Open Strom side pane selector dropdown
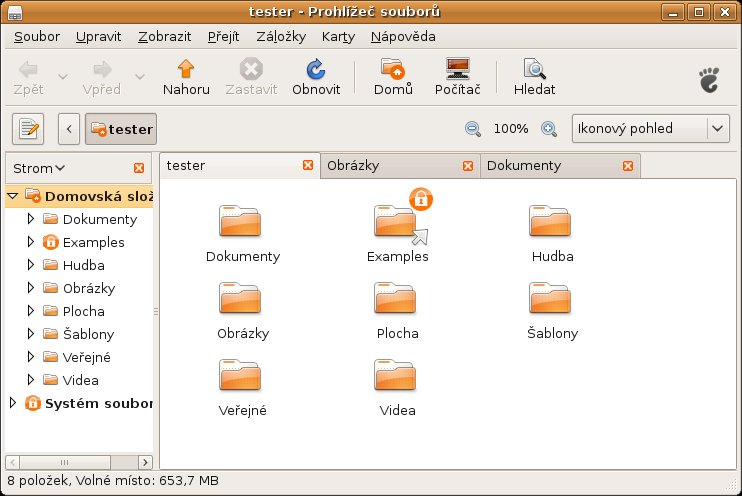The height and width of the screenshot is (496, 742). tap(39, 168)
